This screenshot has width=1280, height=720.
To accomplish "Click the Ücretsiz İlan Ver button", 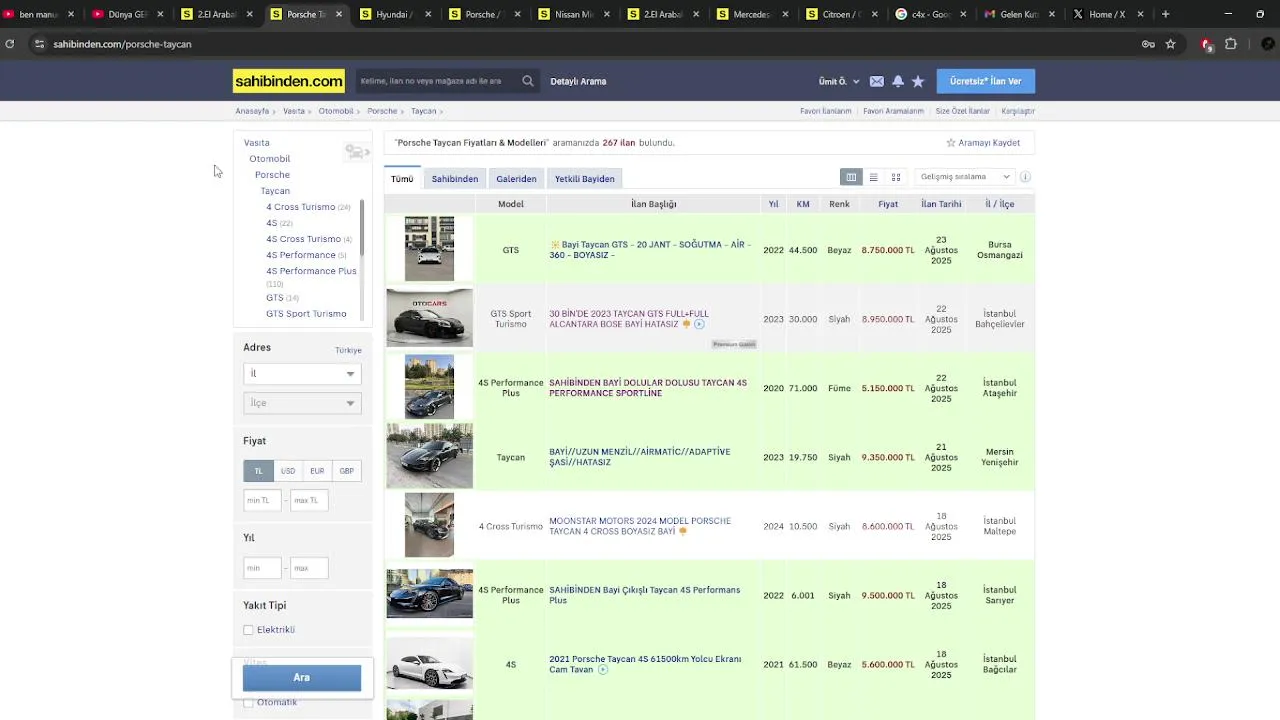I will tap(985, 81).
